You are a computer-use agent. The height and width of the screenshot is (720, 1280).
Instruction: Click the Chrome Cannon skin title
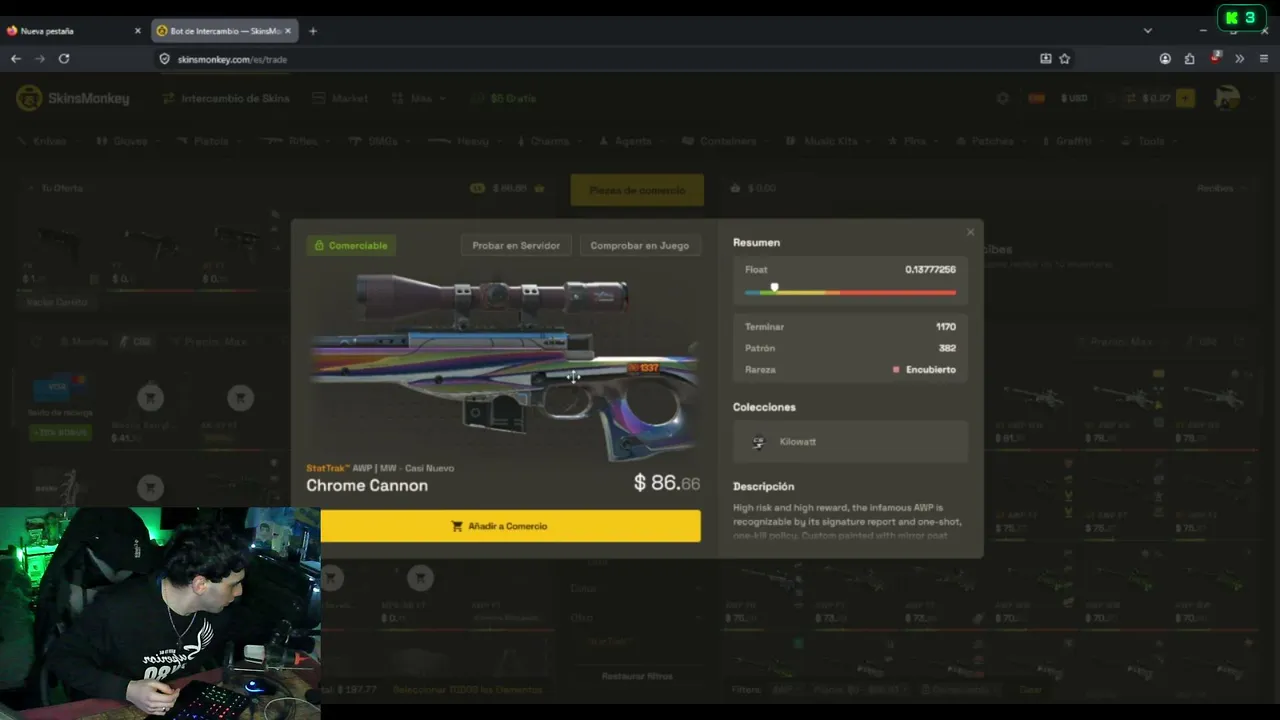pos(367,486)
